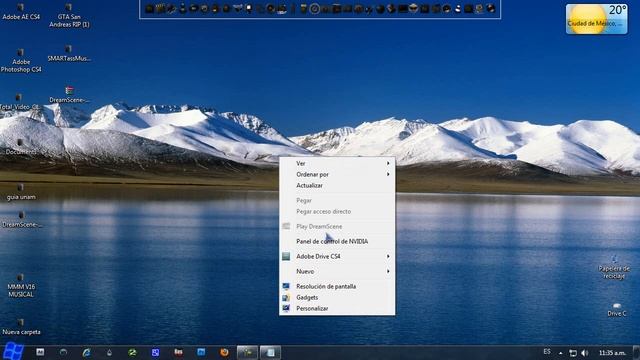The width and height of the screenshot is (640, 360).
Task: Click the Windows Start button
Action: coord(13,351)
